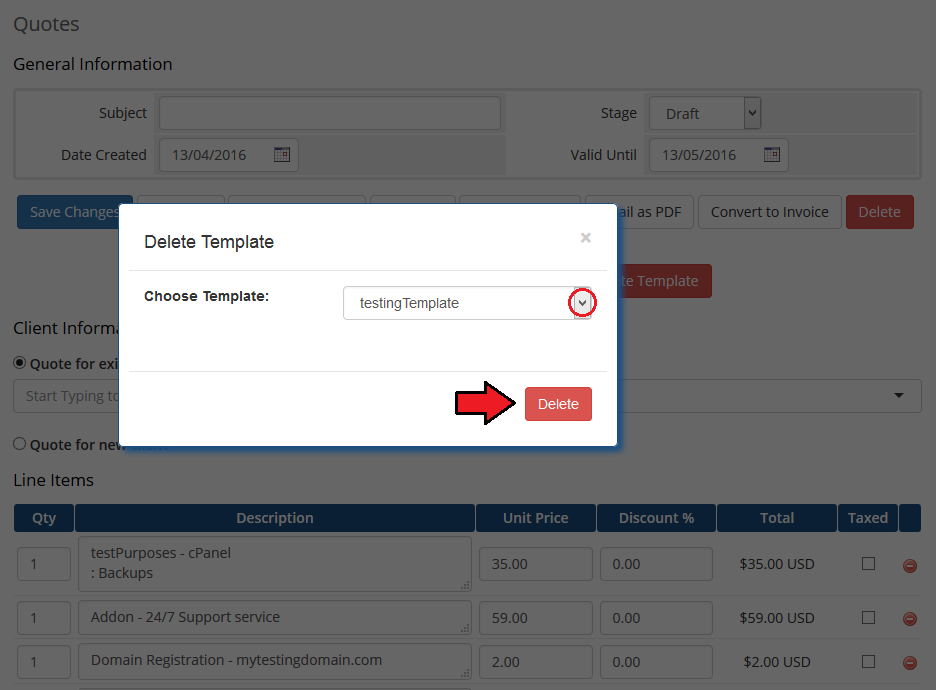Screen dimensions: 936x690
Task: Open the Date Created calendar picker
Action: [x=282, y=155]
